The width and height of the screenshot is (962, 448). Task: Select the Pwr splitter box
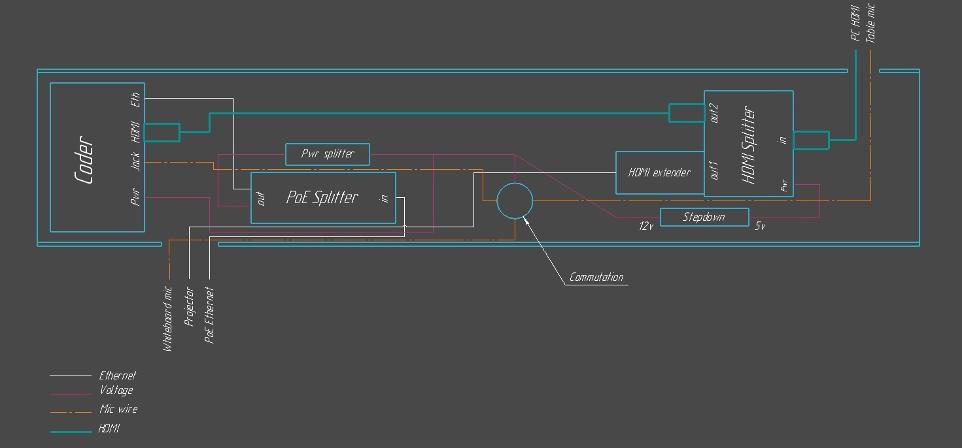pyautogui.click(x=327, y=154)
